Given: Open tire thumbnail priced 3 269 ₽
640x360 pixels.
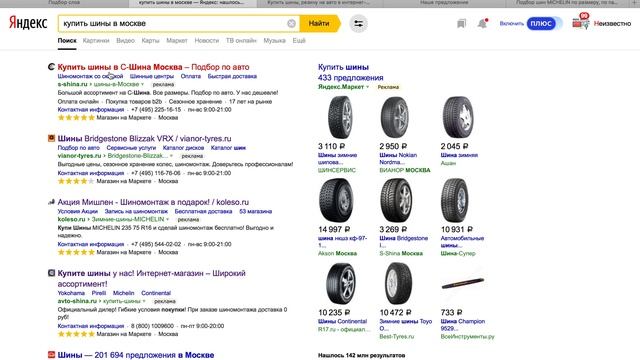Looking at the screenshot, I should click(x=396, y=200).
